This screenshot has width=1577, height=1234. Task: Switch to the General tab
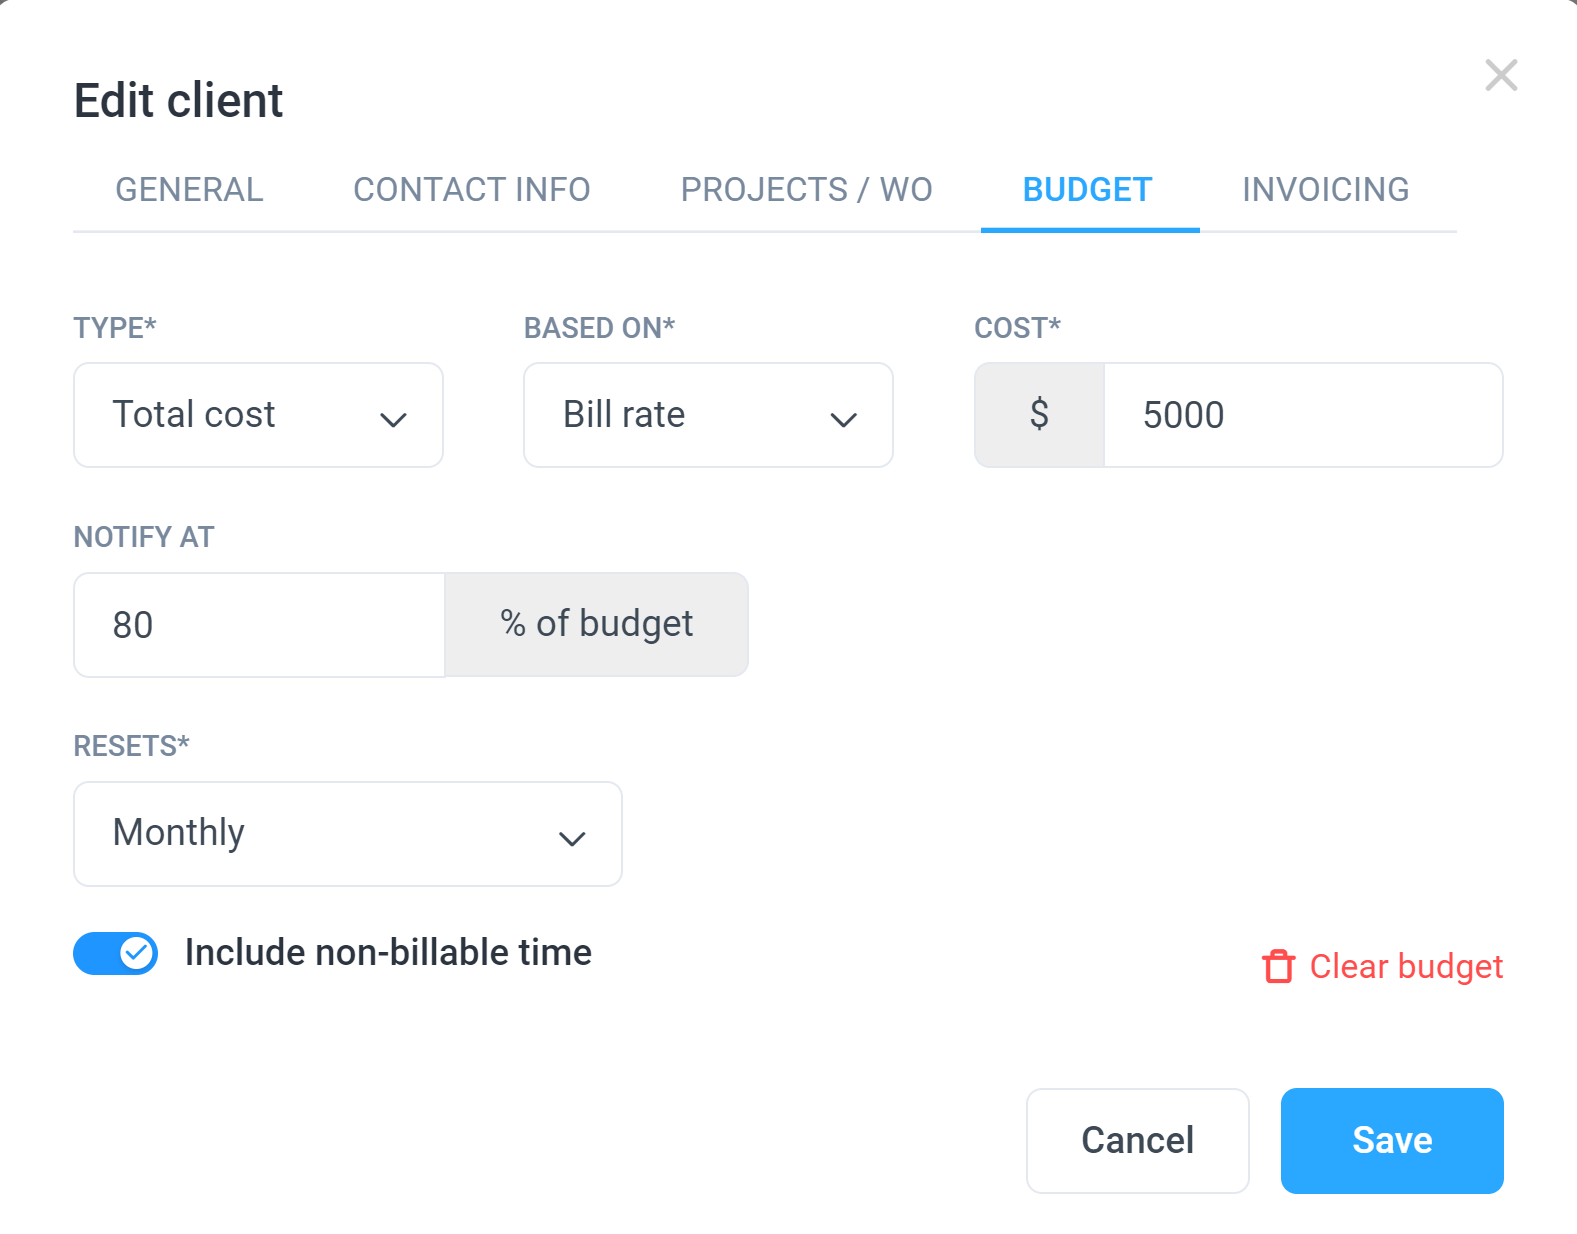point(190,190)
